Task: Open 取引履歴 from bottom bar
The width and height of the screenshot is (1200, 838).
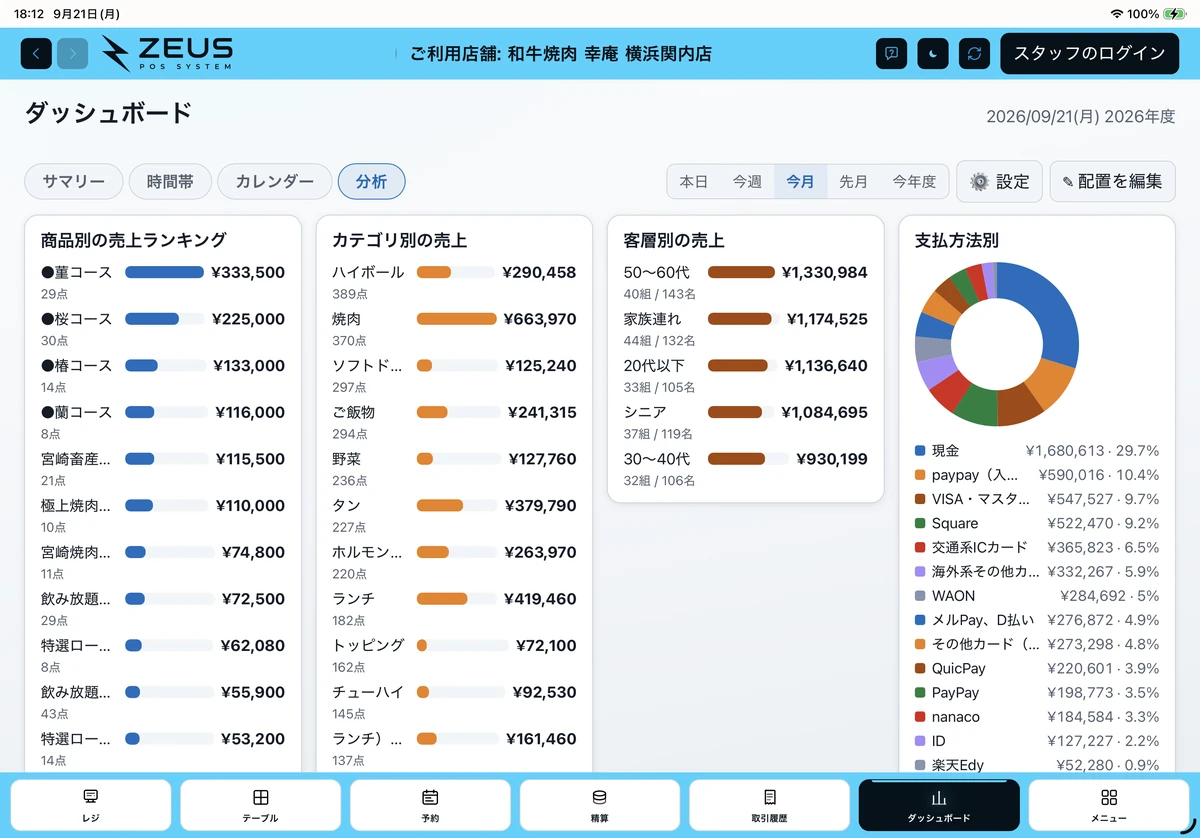Action: pyautogui.click(x=769, y=805)
